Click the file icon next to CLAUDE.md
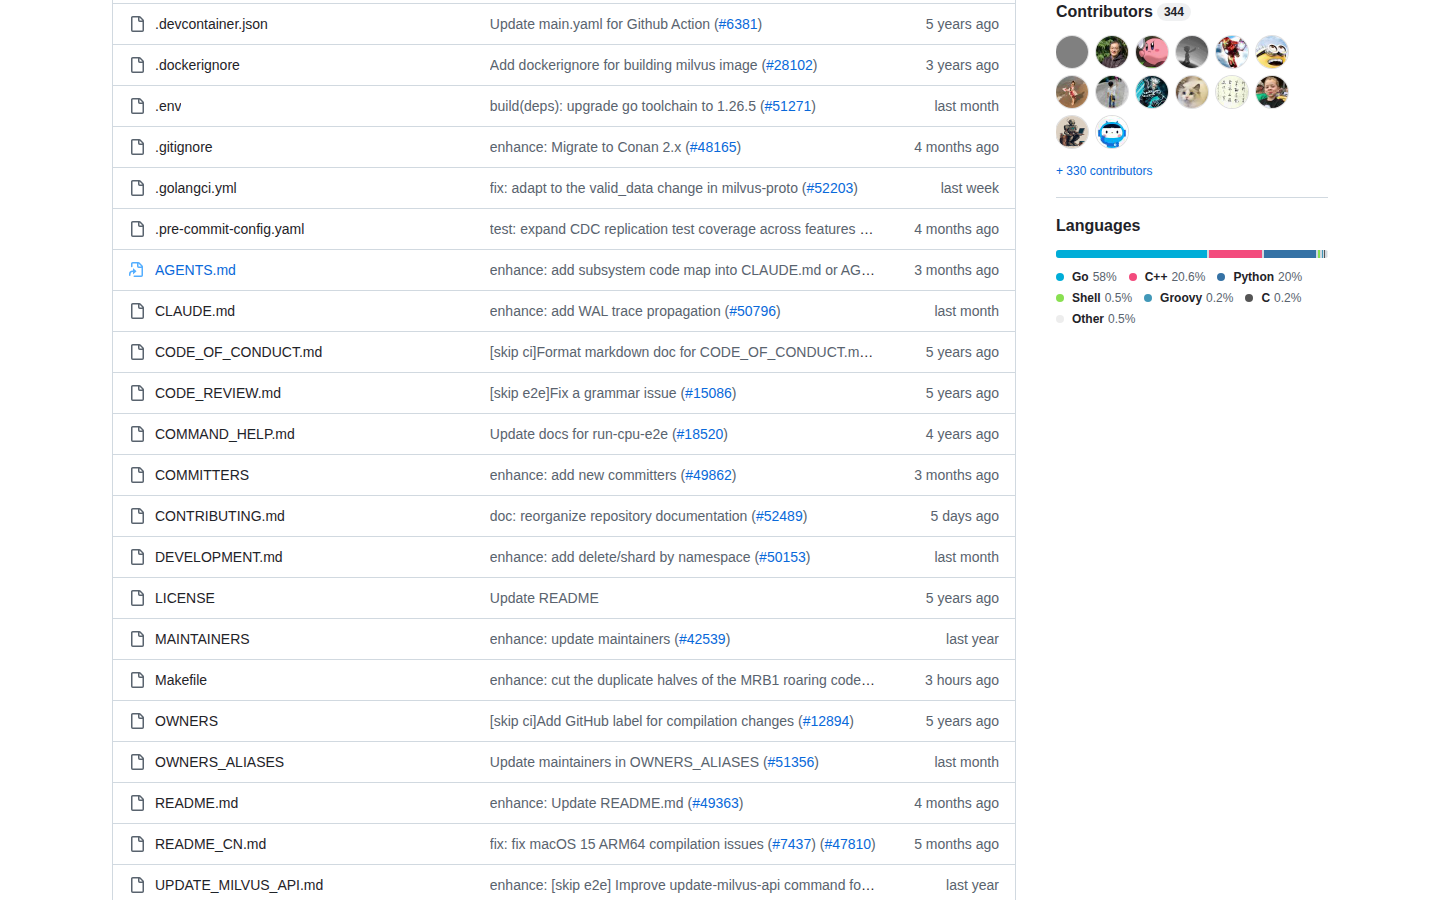 tap(137, 311)
